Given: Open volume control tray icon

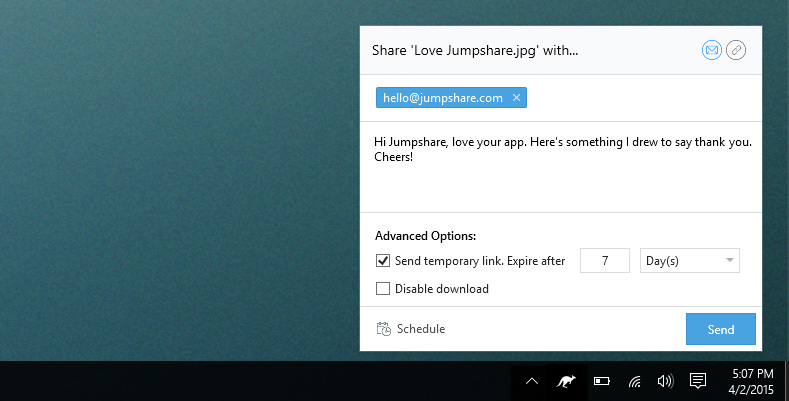Looking at the screenshot, I should [x=665, y=381].
